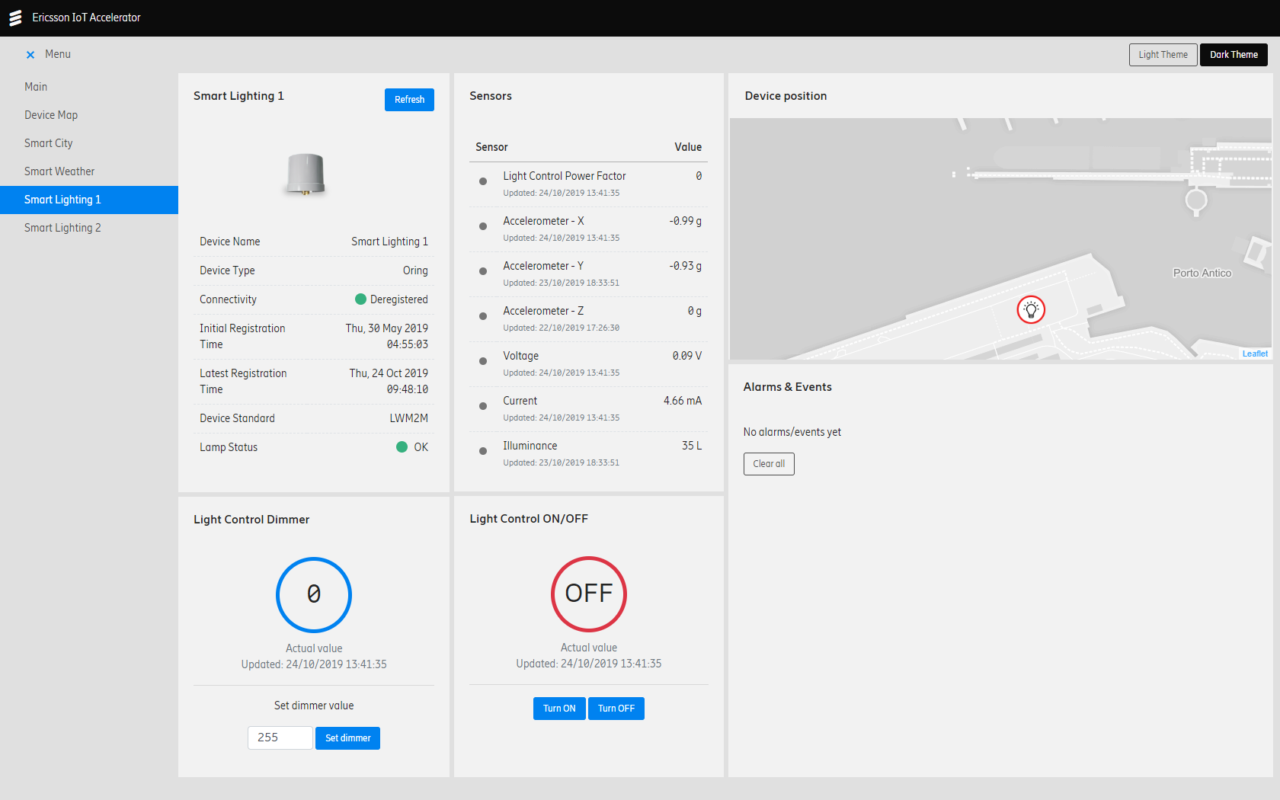
Task: Click the Voltage sensor status dot
Action: [x=483, y=361]
